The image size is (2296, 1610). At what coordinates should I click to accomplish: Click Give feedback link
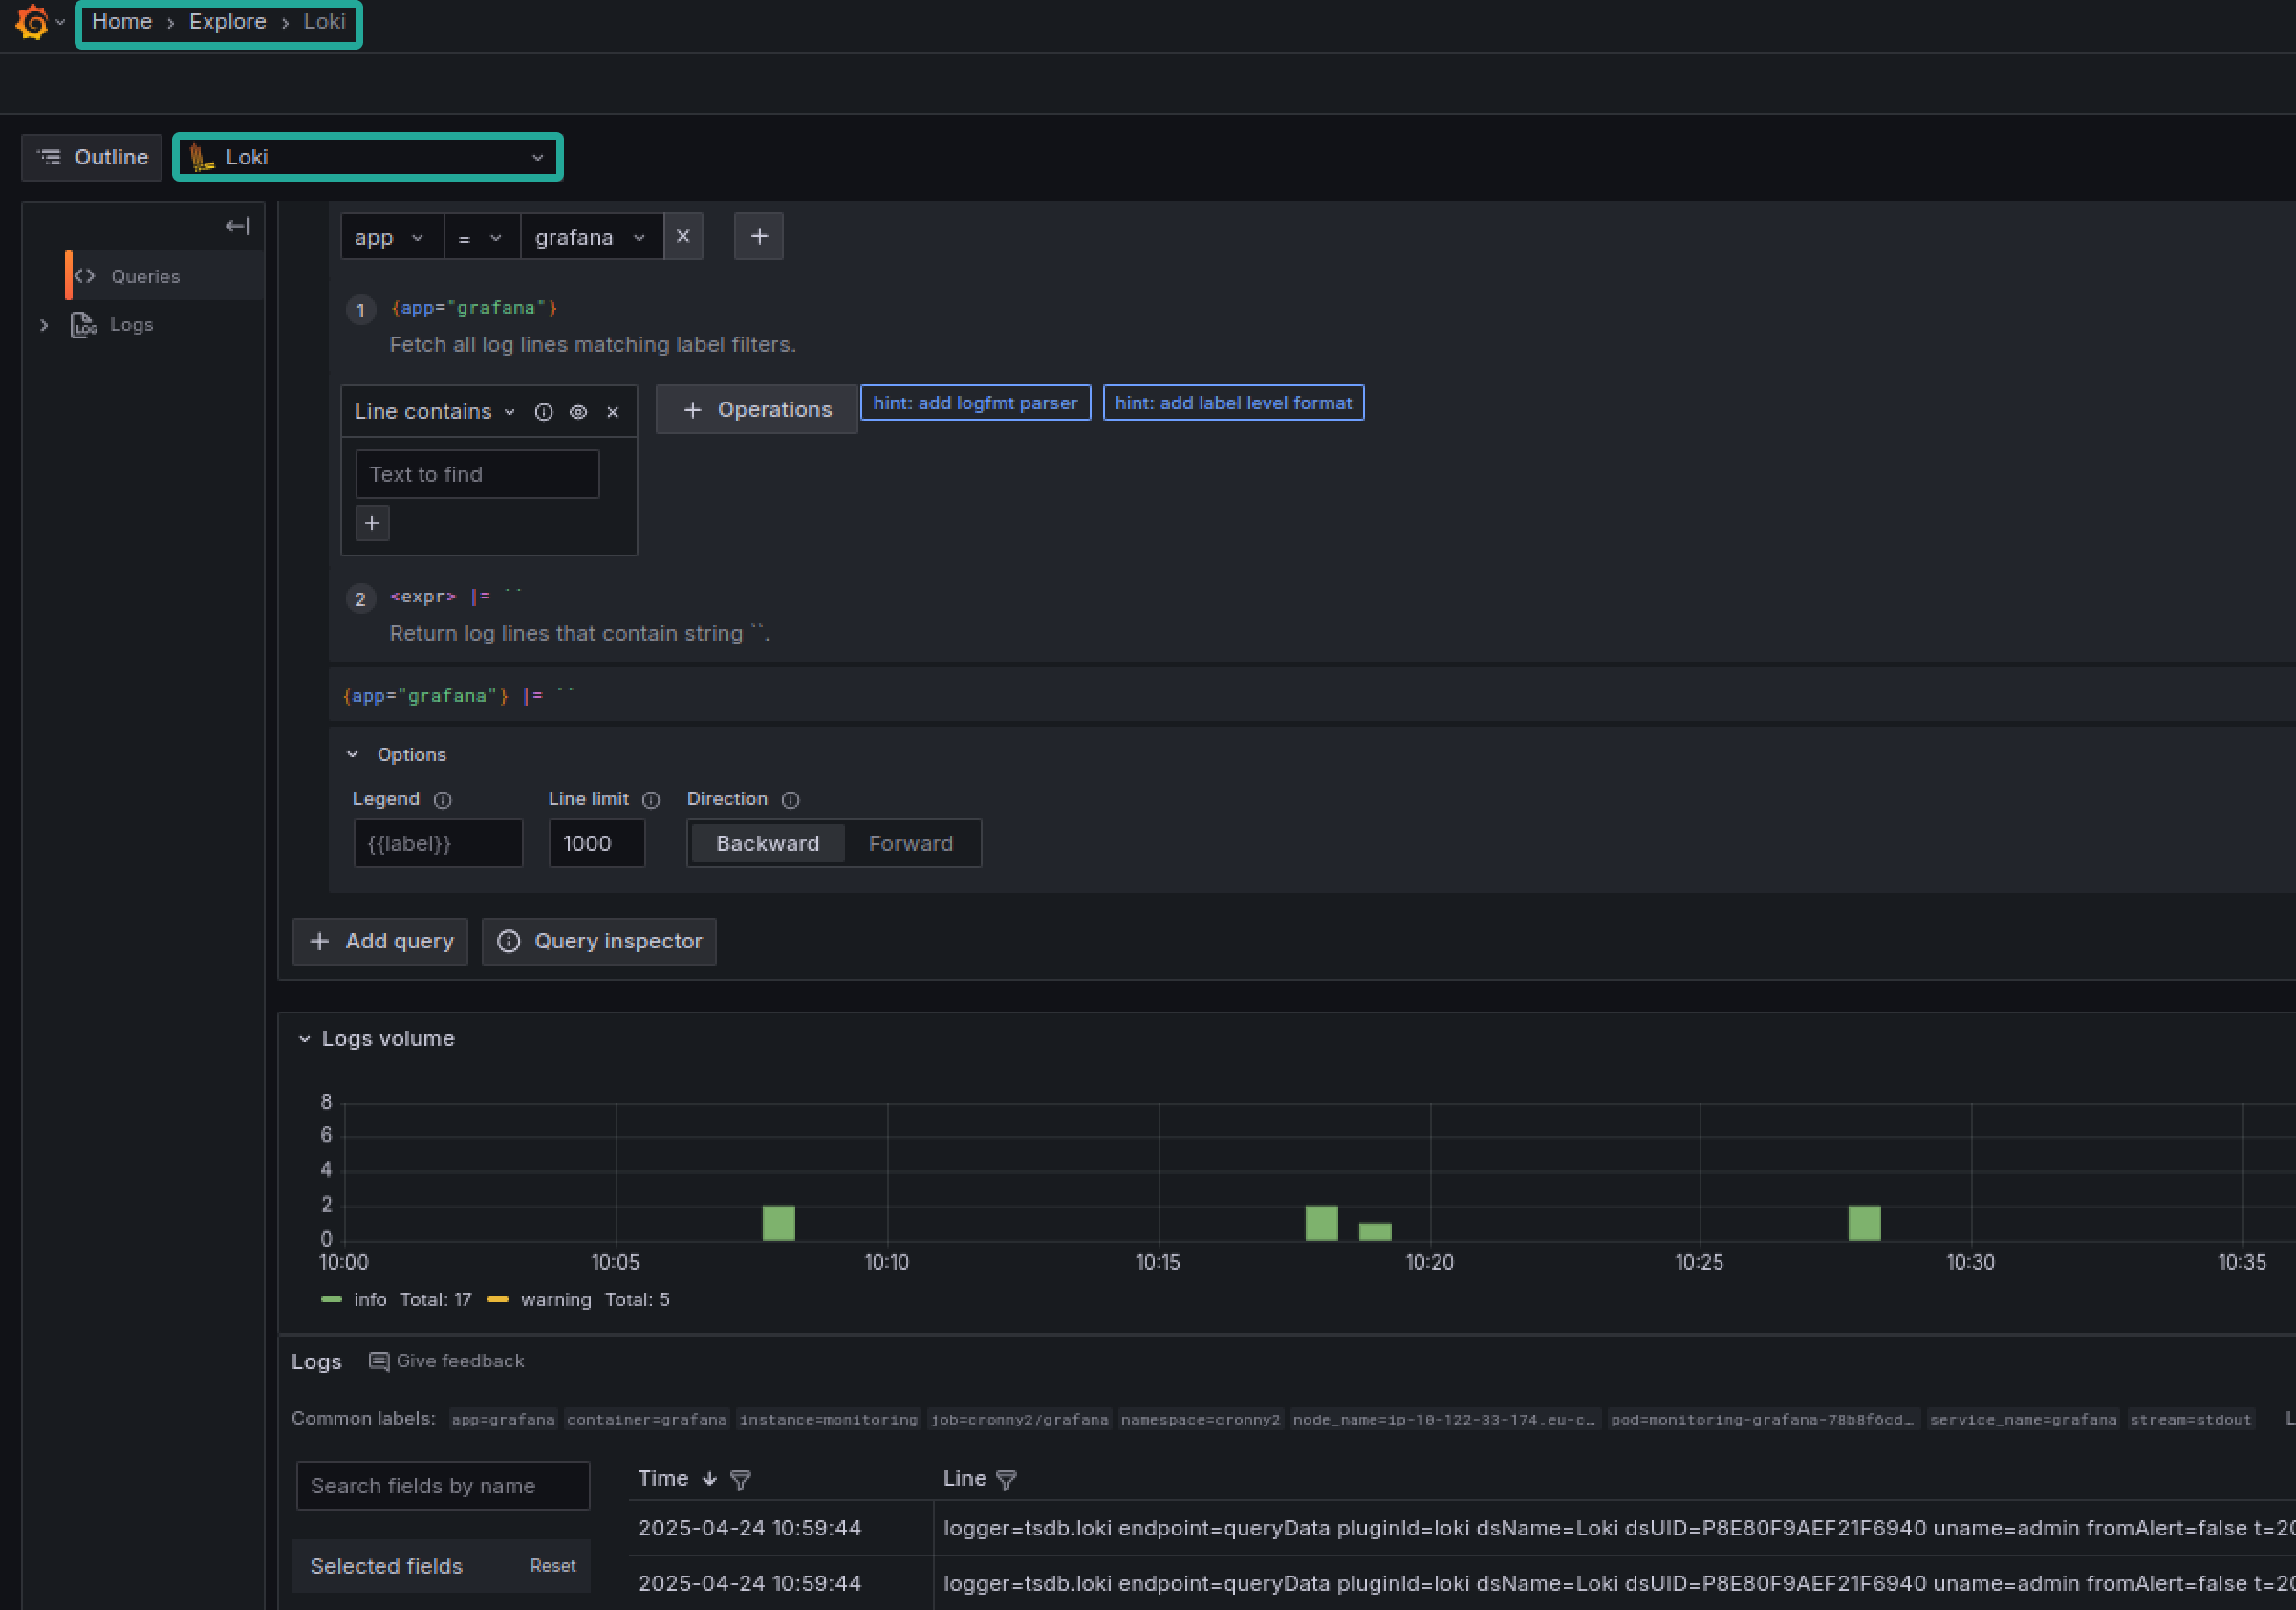447,1361
